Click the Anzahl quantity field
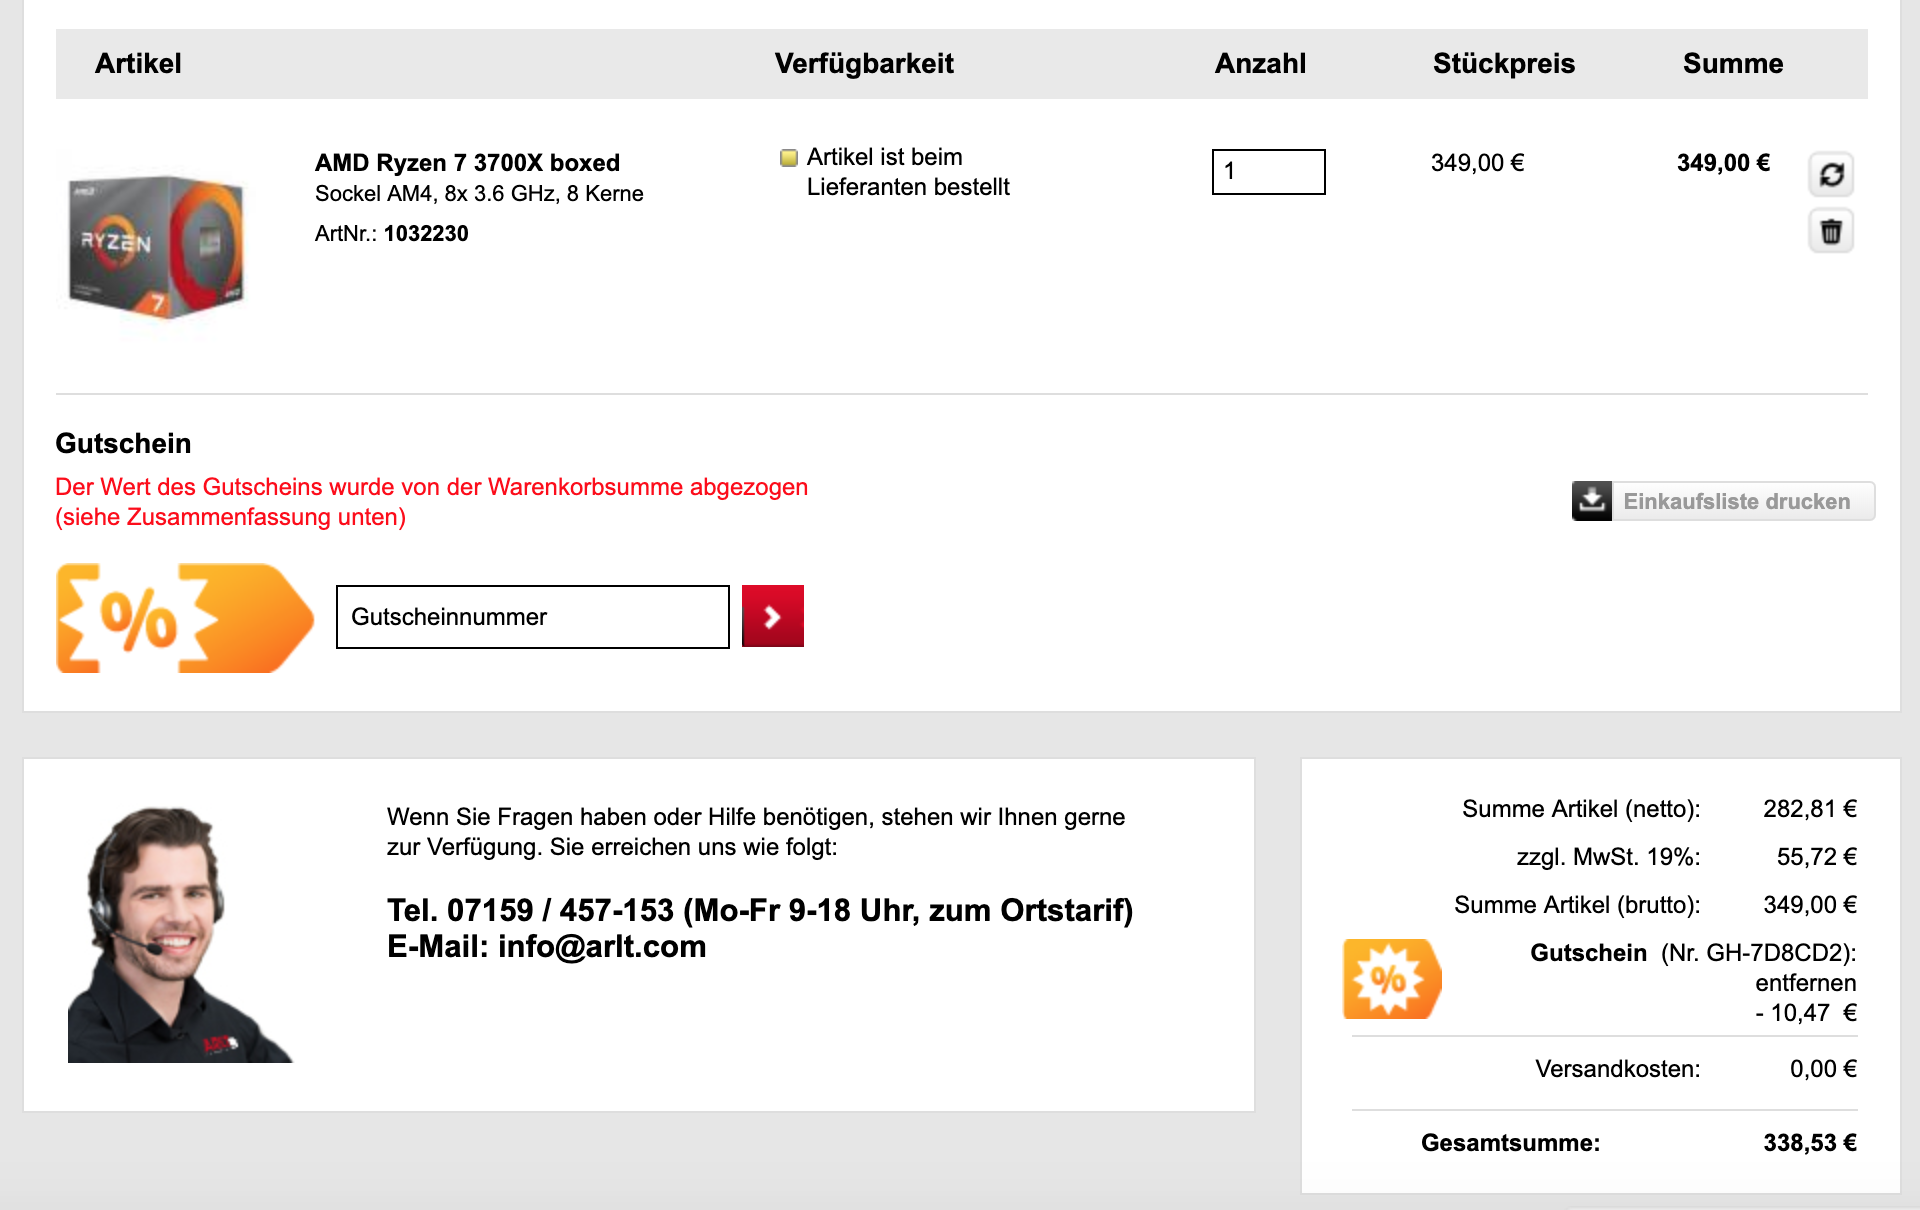 coord(1267,172)
